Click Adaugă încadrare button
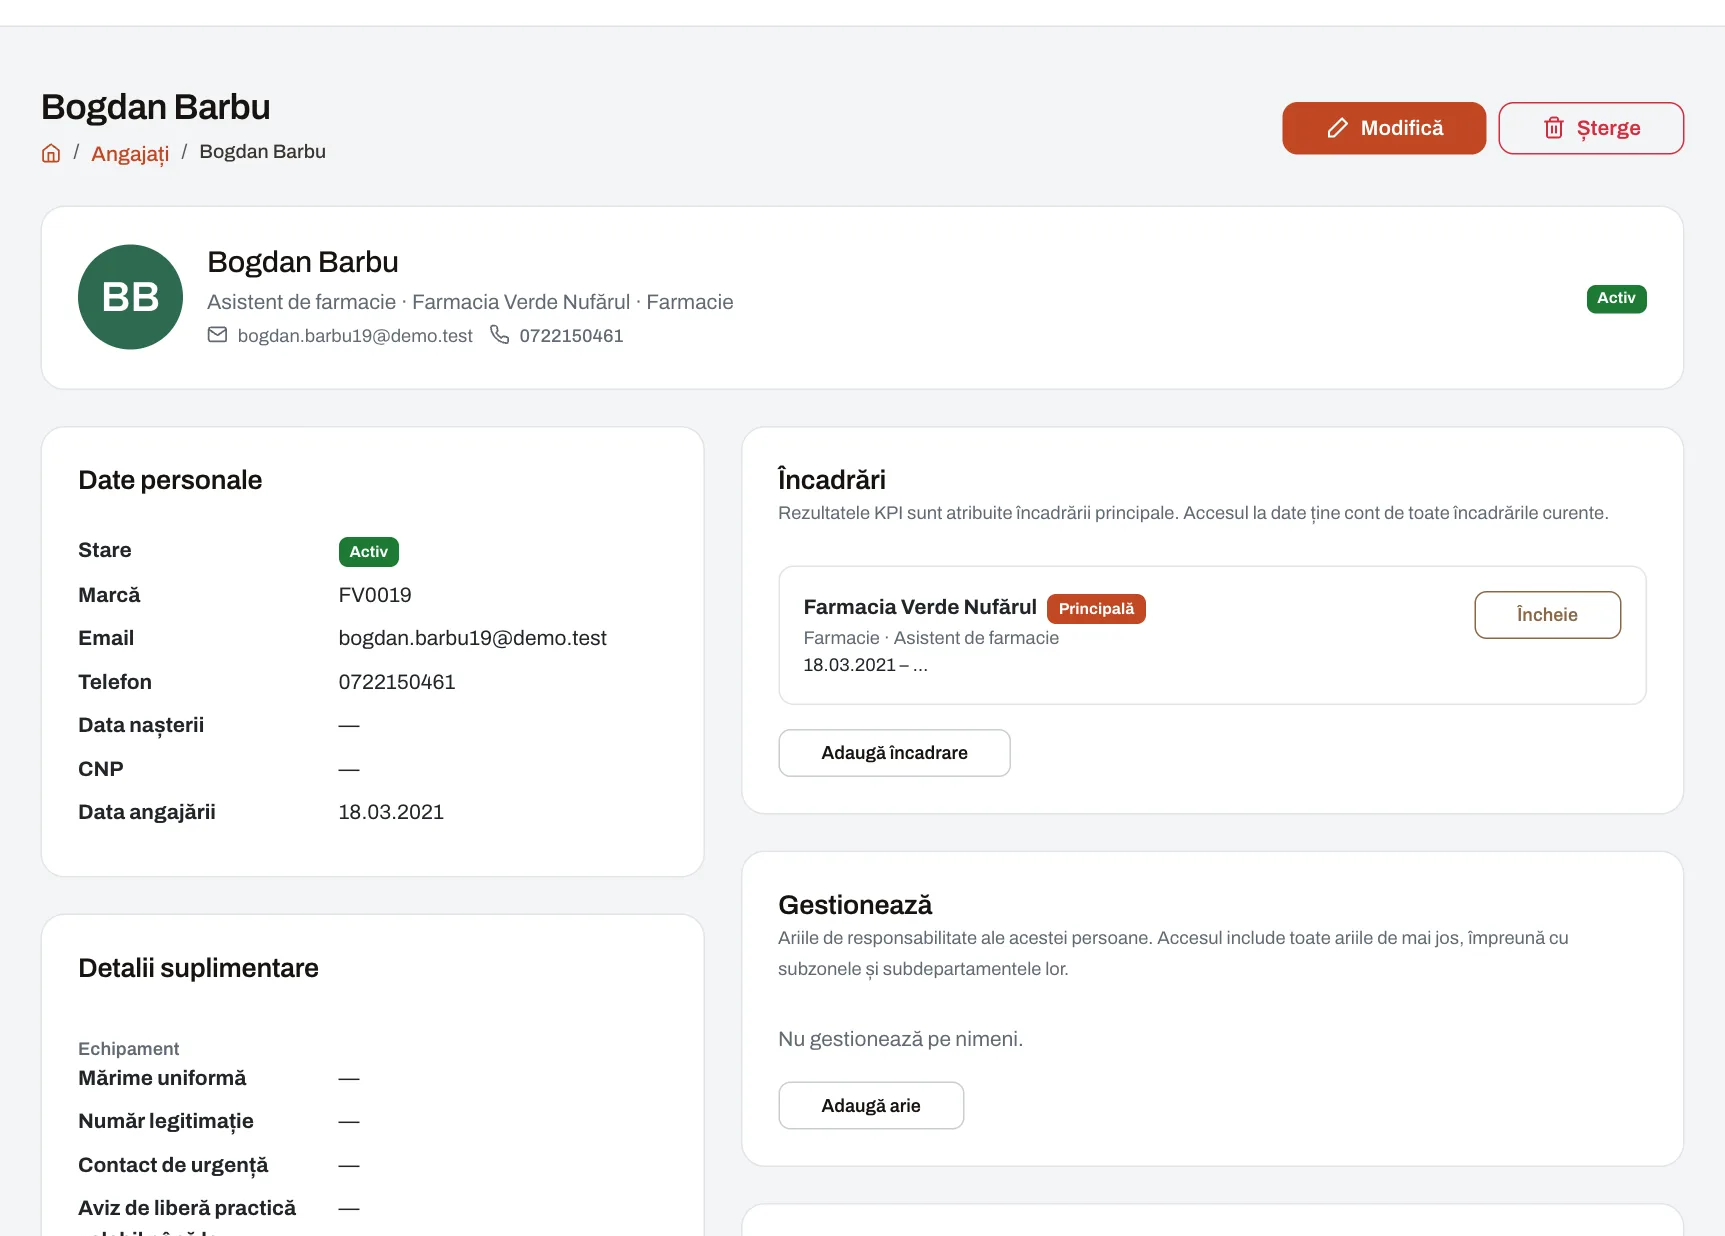The image size is (1725, 1236). coord(894,753)
